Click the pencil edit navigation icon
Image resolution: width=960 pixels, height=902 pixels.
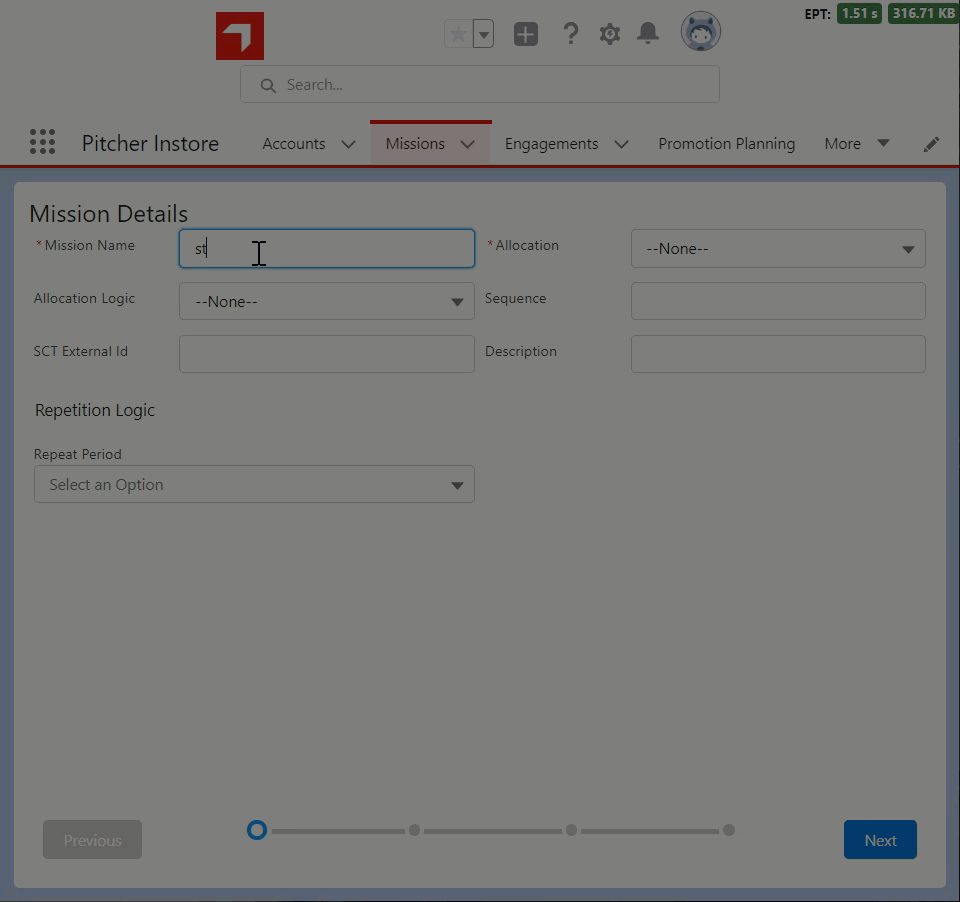click(931, 144)
